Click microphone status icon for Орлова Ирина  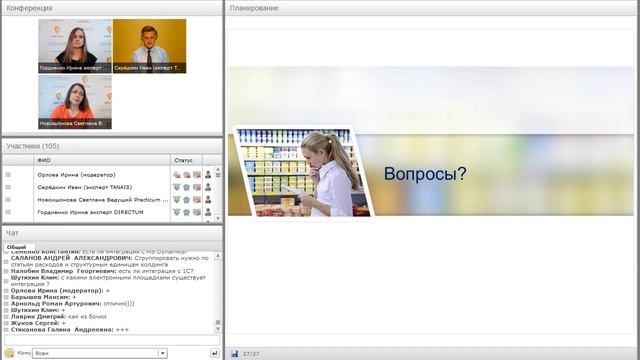[177, 175]
